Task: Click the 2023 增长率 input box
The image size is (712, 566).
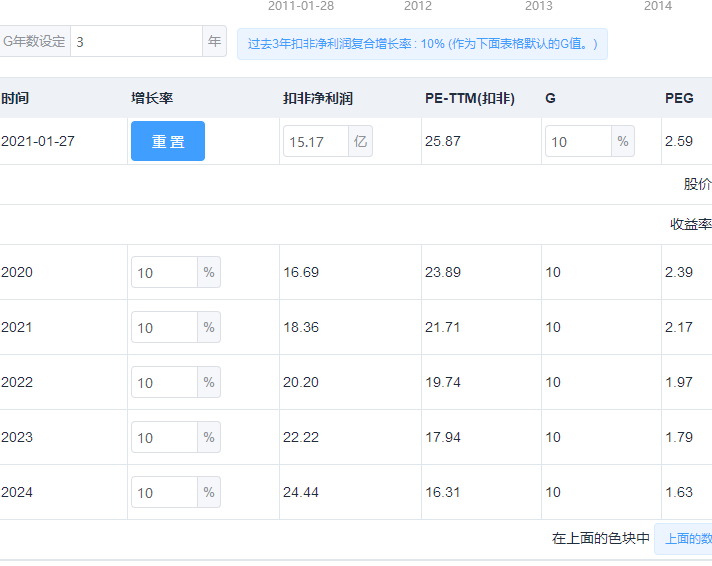Action: [164, 438]
